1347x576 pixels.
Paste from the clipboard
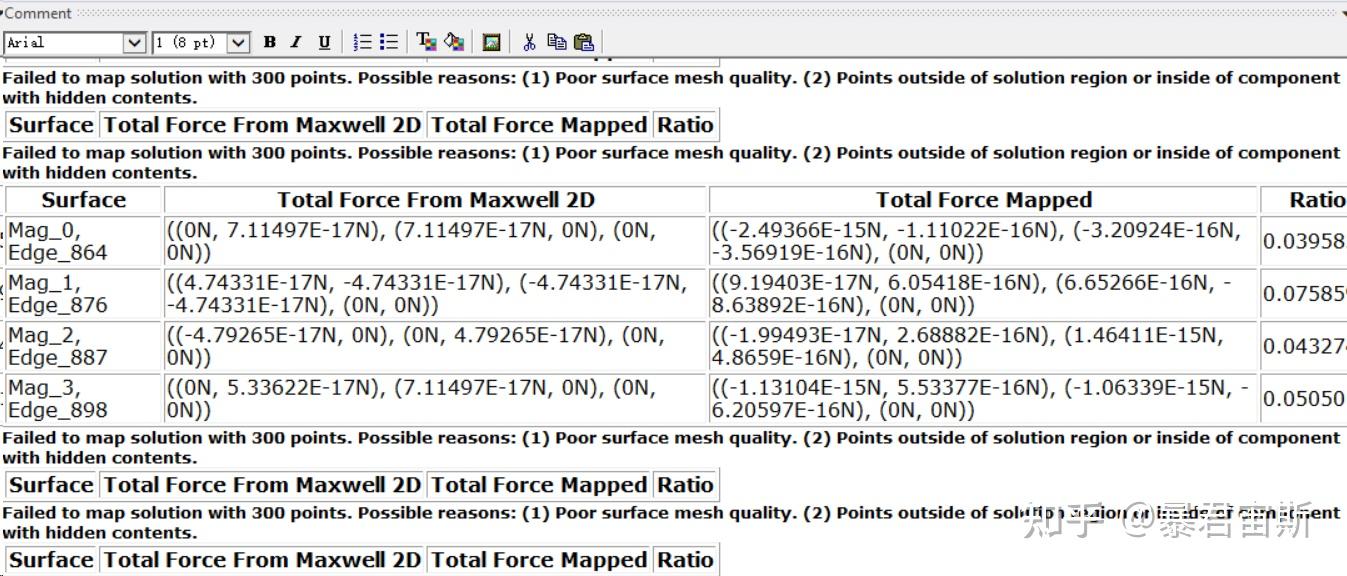pos(584,42)
